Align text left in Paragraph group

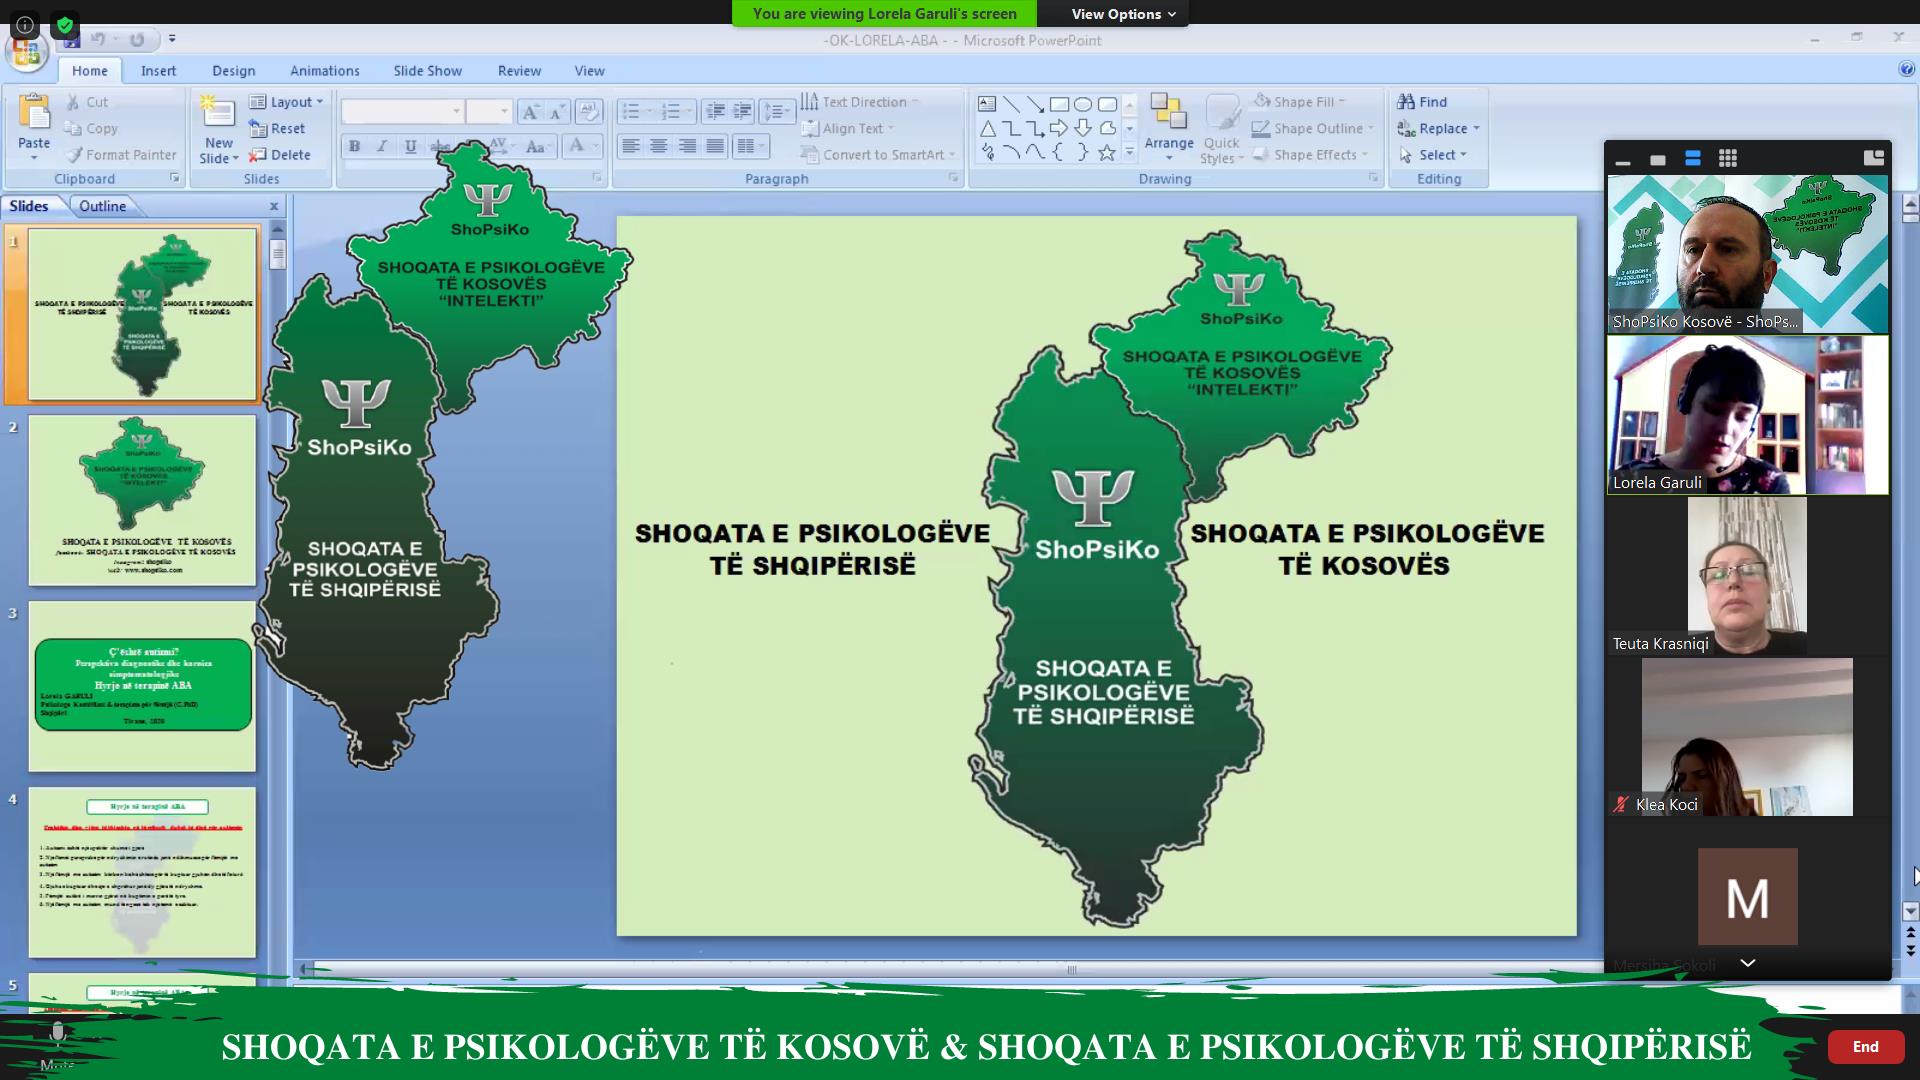click(x=631, y=146)
